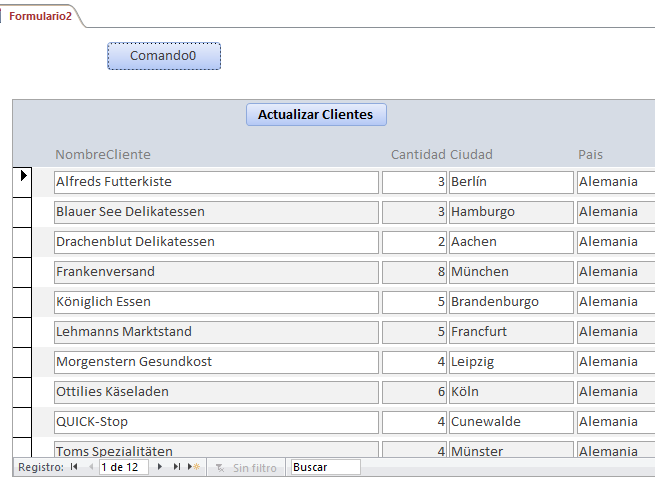Screen dimensions: 655x488
Task: Go to next record arrow
Action: coord(160,467)
